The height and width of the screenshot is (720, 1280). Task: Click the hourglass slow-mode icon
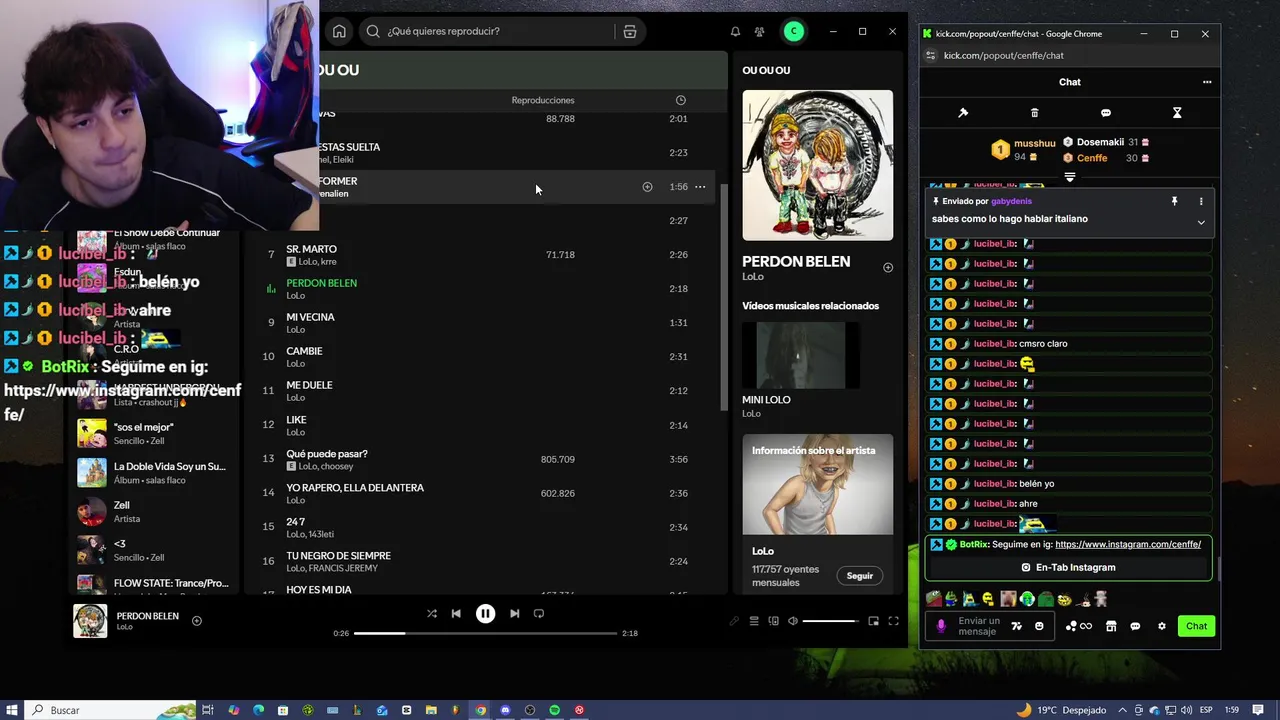[x=1177, y=113]
